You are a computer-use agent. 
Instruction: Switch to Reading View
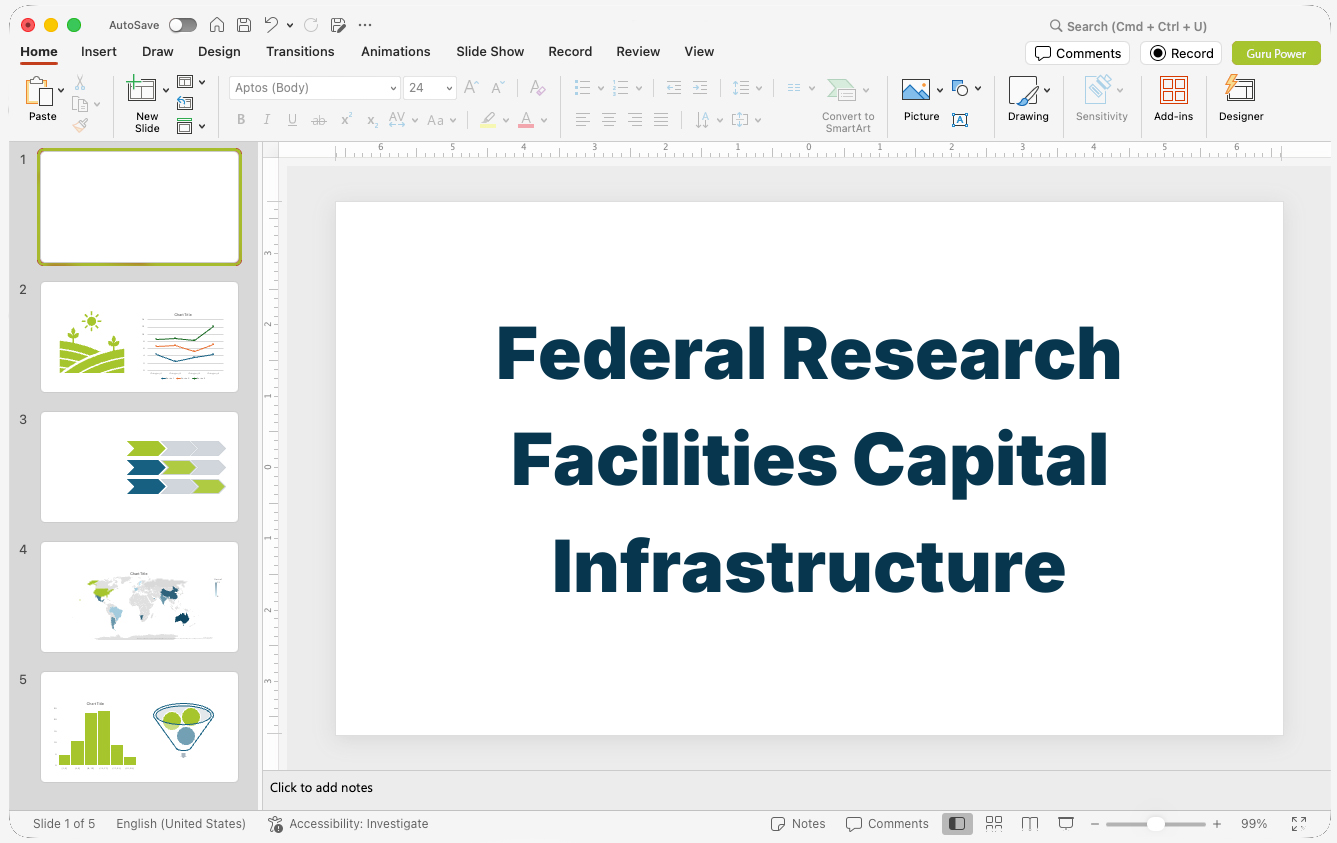click(1030, 824)
